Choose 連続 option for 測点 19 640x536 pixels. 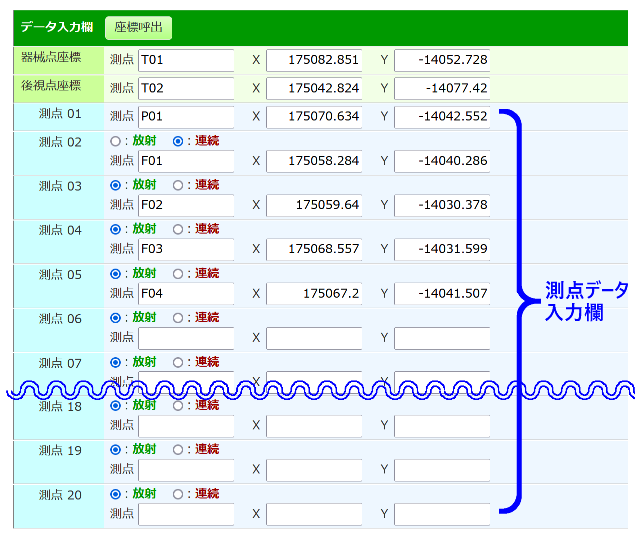point(178,450)
